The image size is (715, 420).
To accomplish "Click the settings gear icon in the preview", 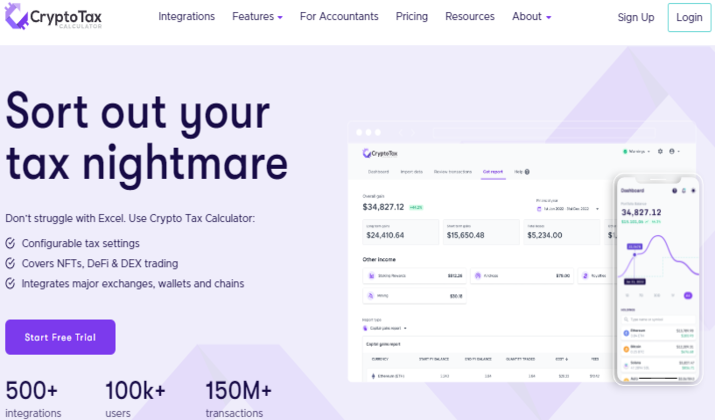I will (x=660, y=151).
